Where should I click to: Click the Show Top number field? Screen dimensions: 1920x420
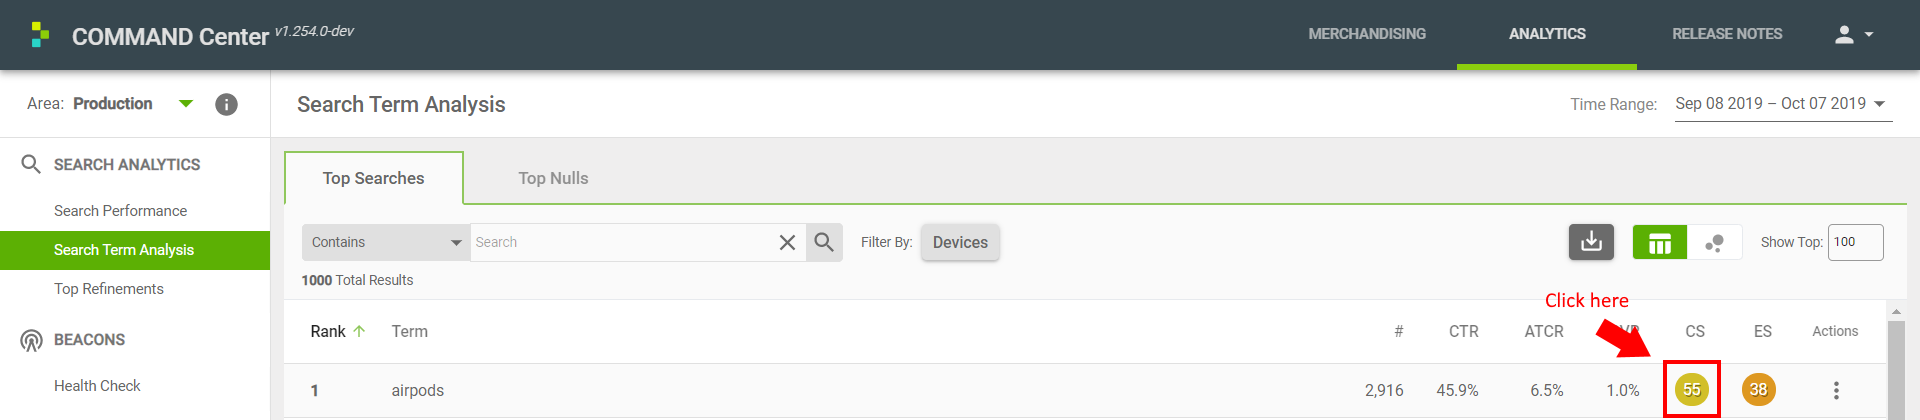pos(1855,242)
